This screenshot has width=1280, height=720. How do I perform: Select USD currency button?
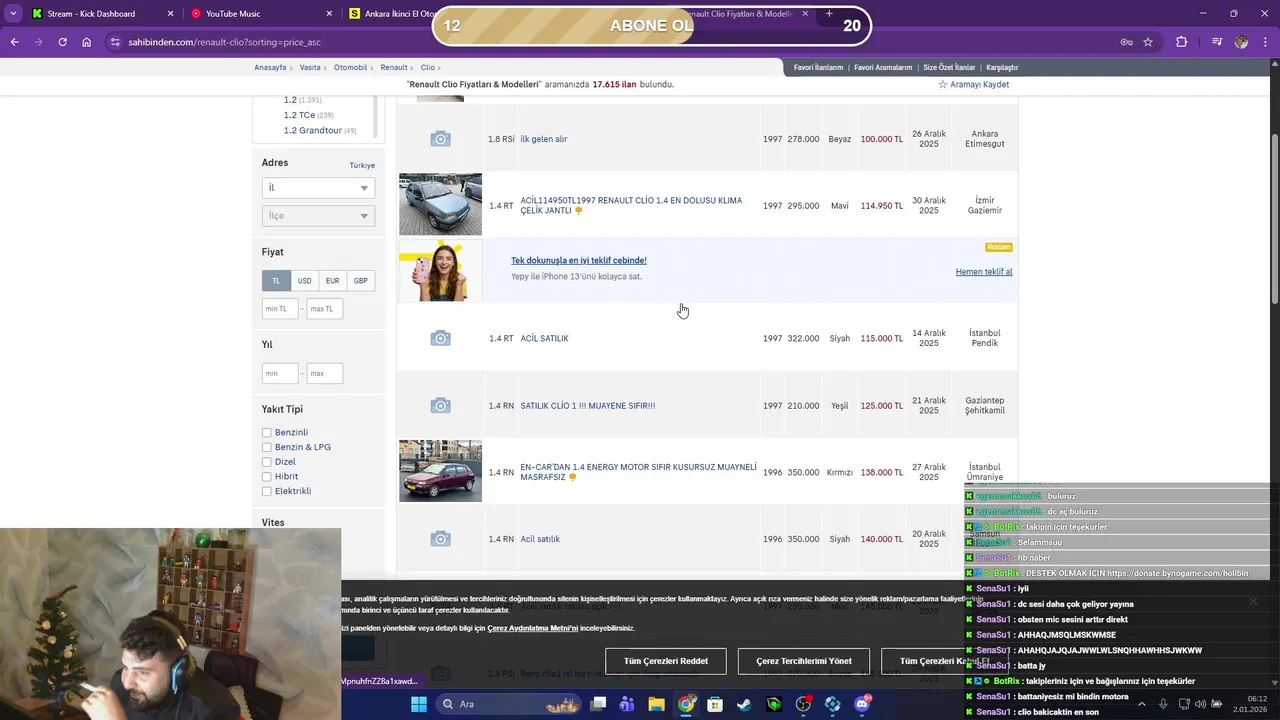click(304, 281)
